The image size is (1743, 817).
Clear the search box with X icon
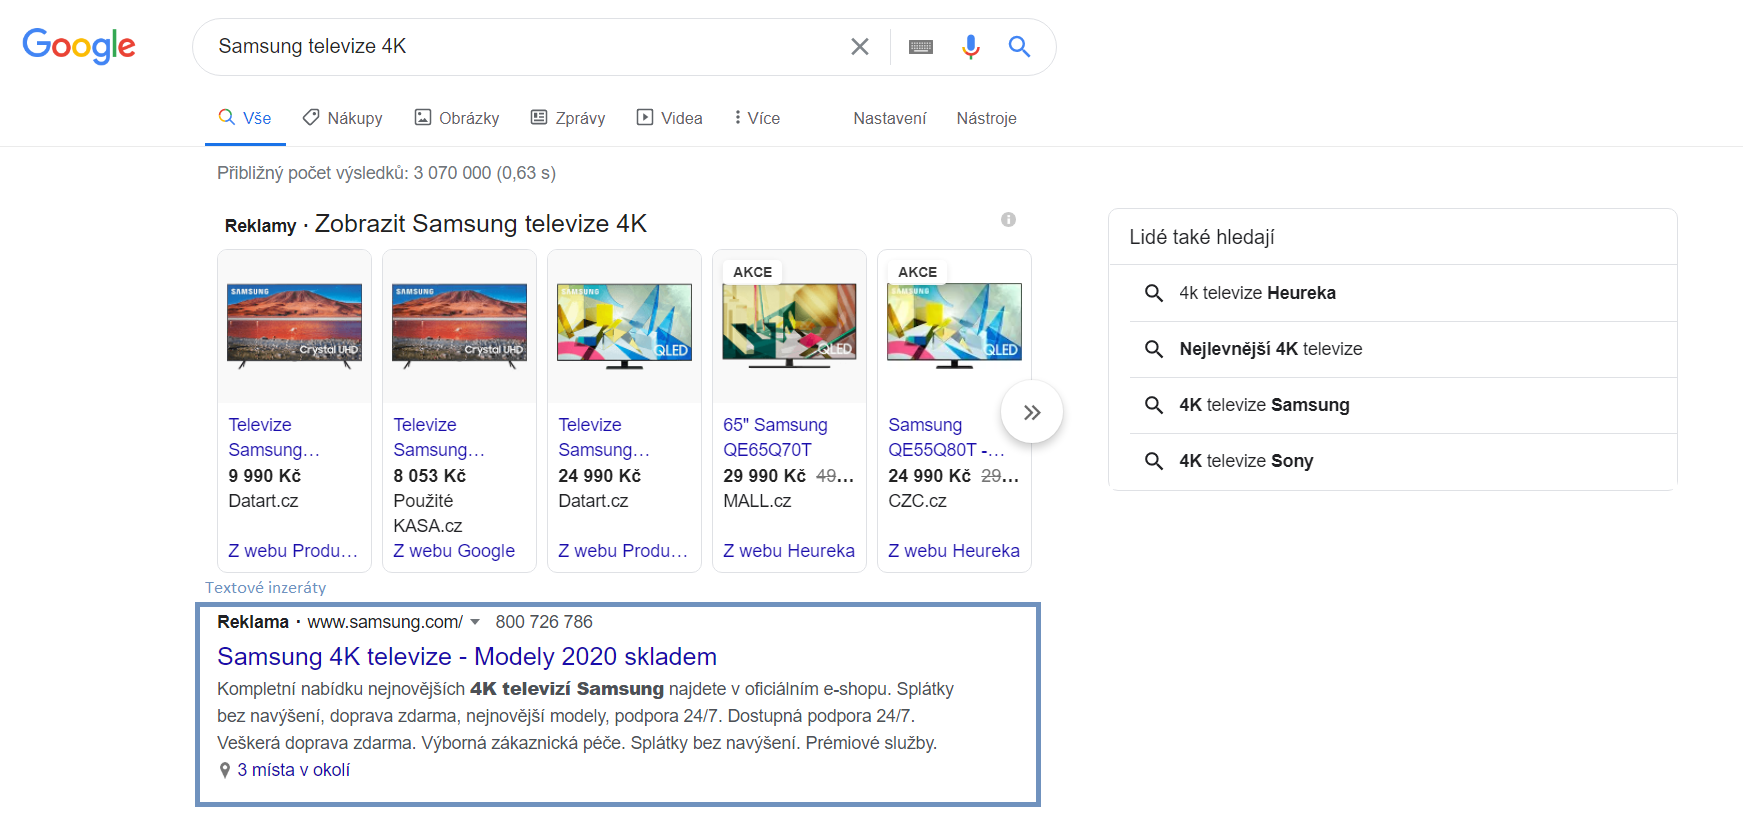coord(859,47)
